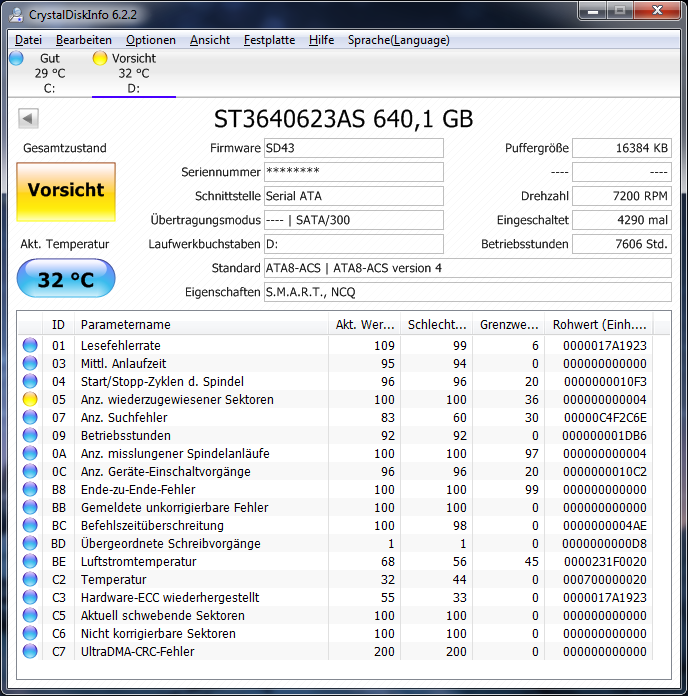The image size is (688, 696).
Task: Click the Schnittstelle field Serial ATA
Action: click(354, 196)
